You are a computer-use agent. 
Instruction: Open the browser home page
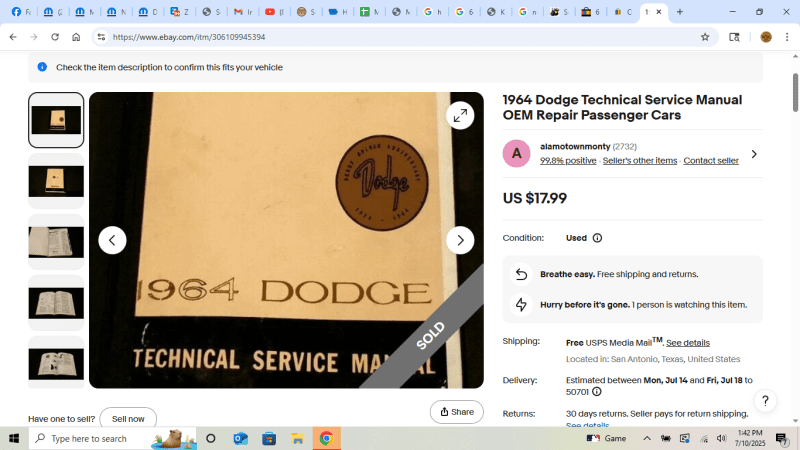coord(76,37)
